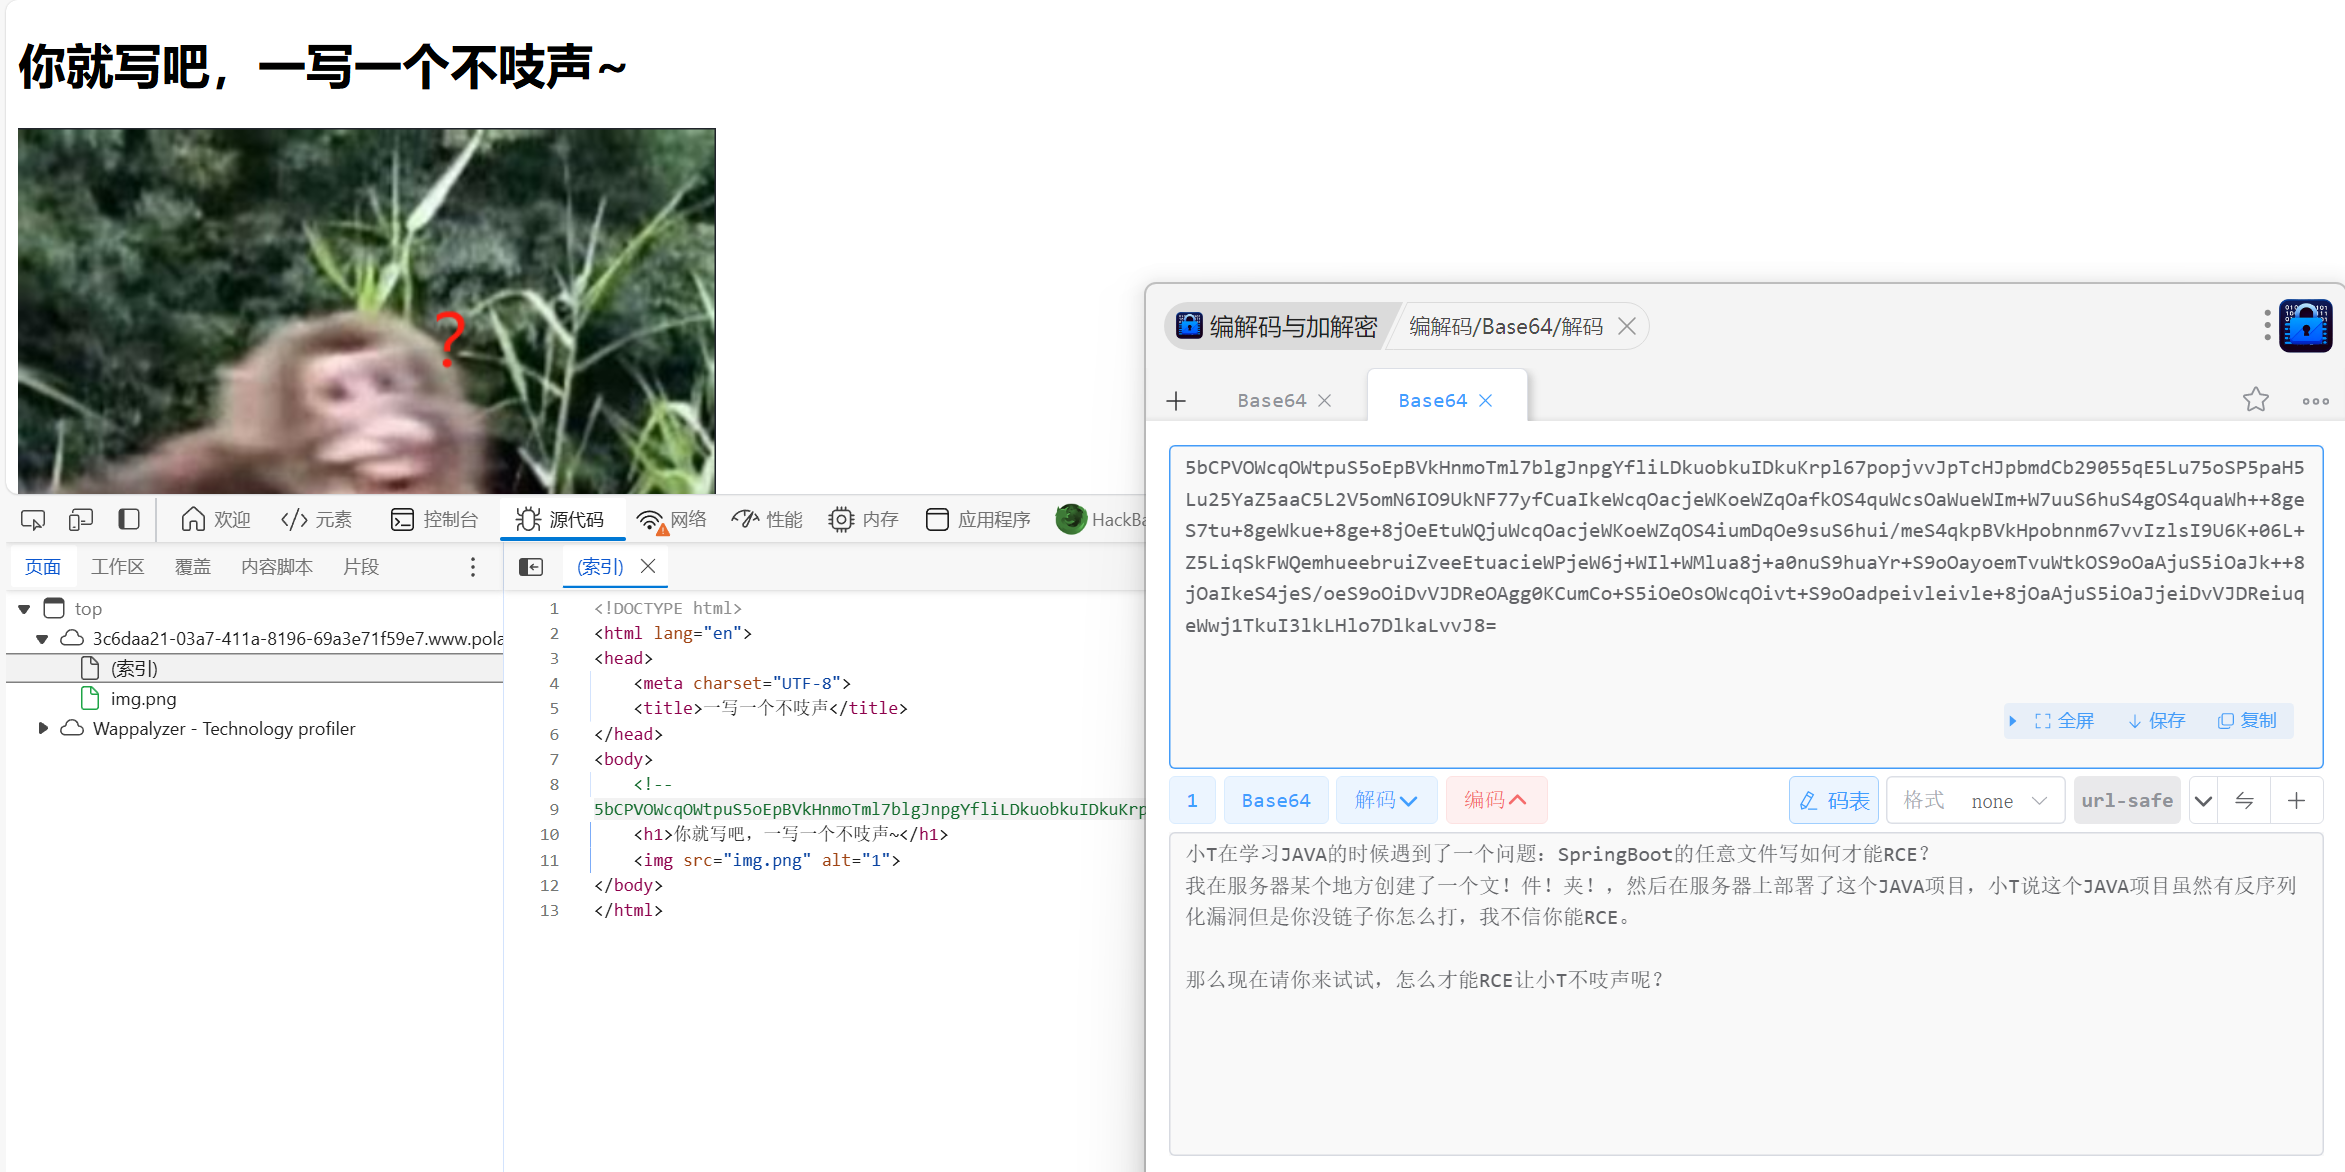The height and width of the screenshot is (1172, 2345).
Task: Click the 全屏 fullscreen button
Action: pyautogui.click(x=2064, y=720)
